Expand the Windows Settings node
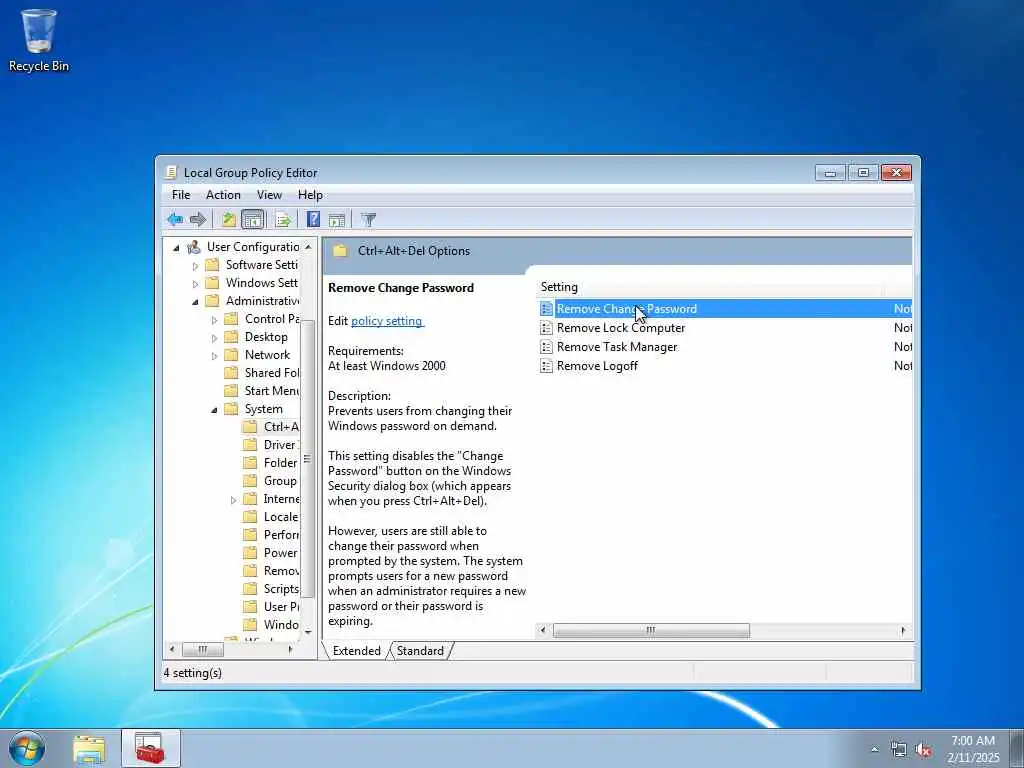Image resolution: width=1024 pixels, height=768 pixels. tap(195, 284)
